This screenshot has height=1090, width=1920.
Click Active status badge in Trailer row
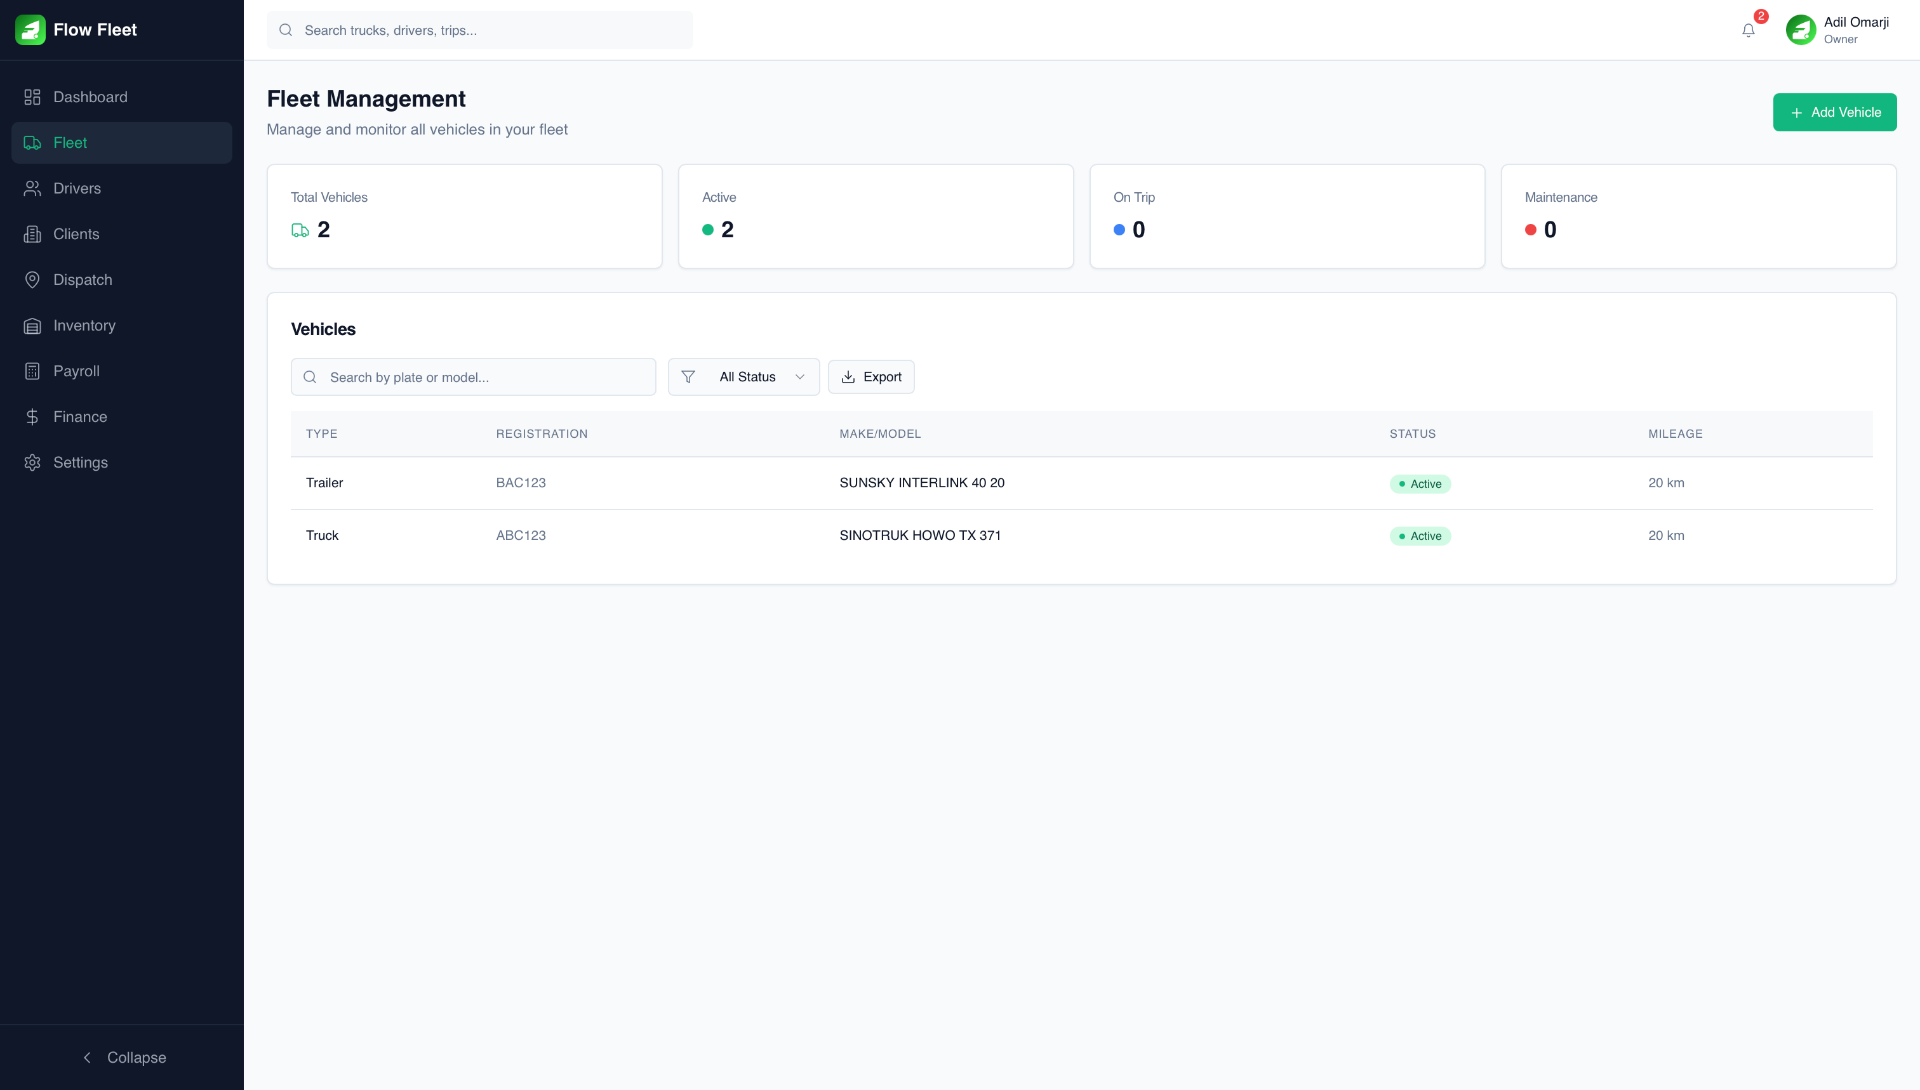pos(1420,484)
